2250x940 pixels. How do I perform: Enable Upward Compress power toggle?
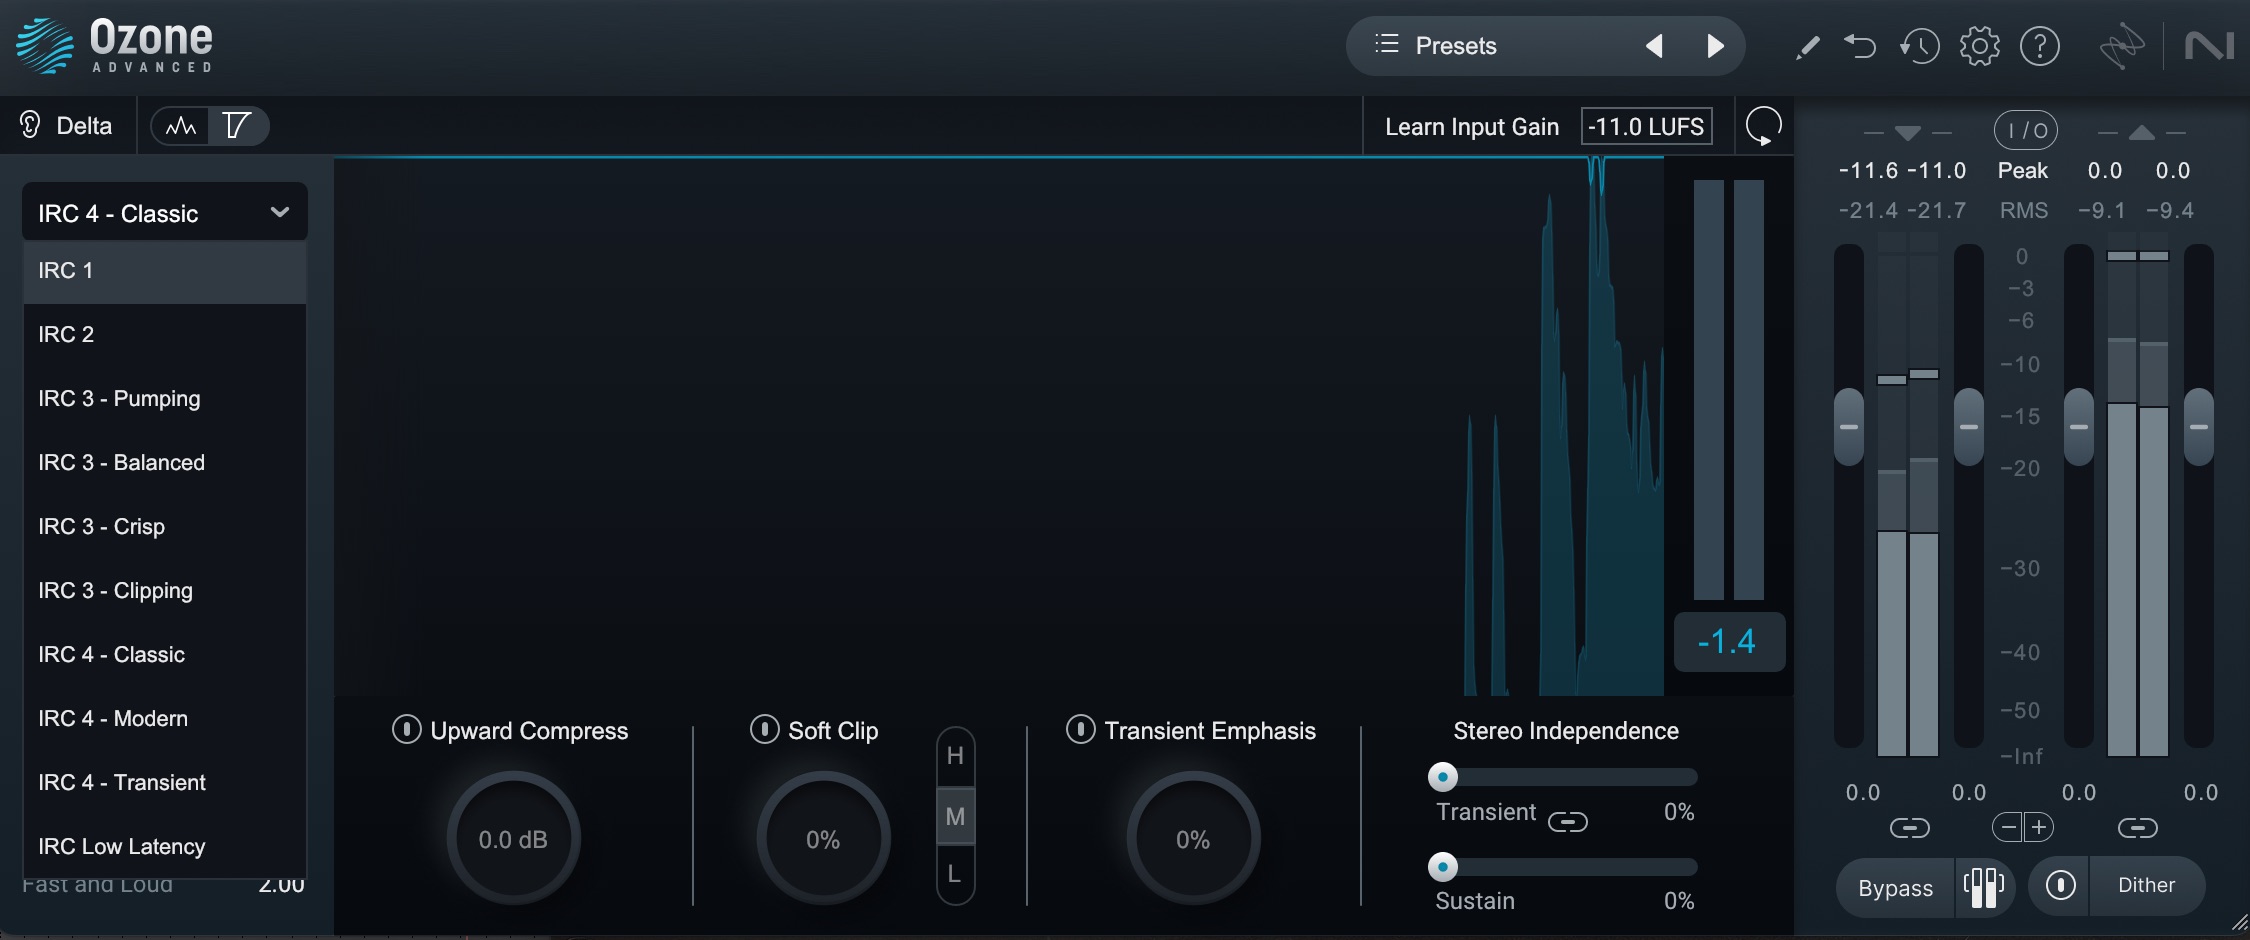tap(406, 729)
